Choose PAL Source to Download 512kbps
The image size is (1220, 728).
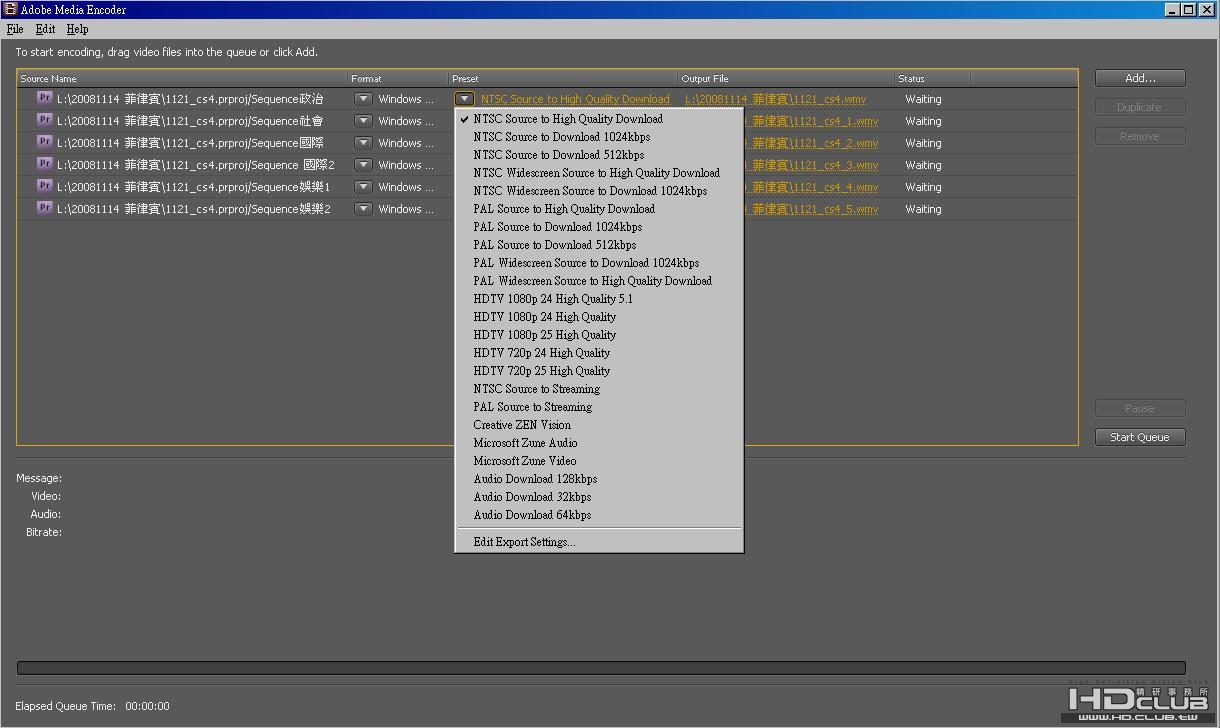click(599, 245)
